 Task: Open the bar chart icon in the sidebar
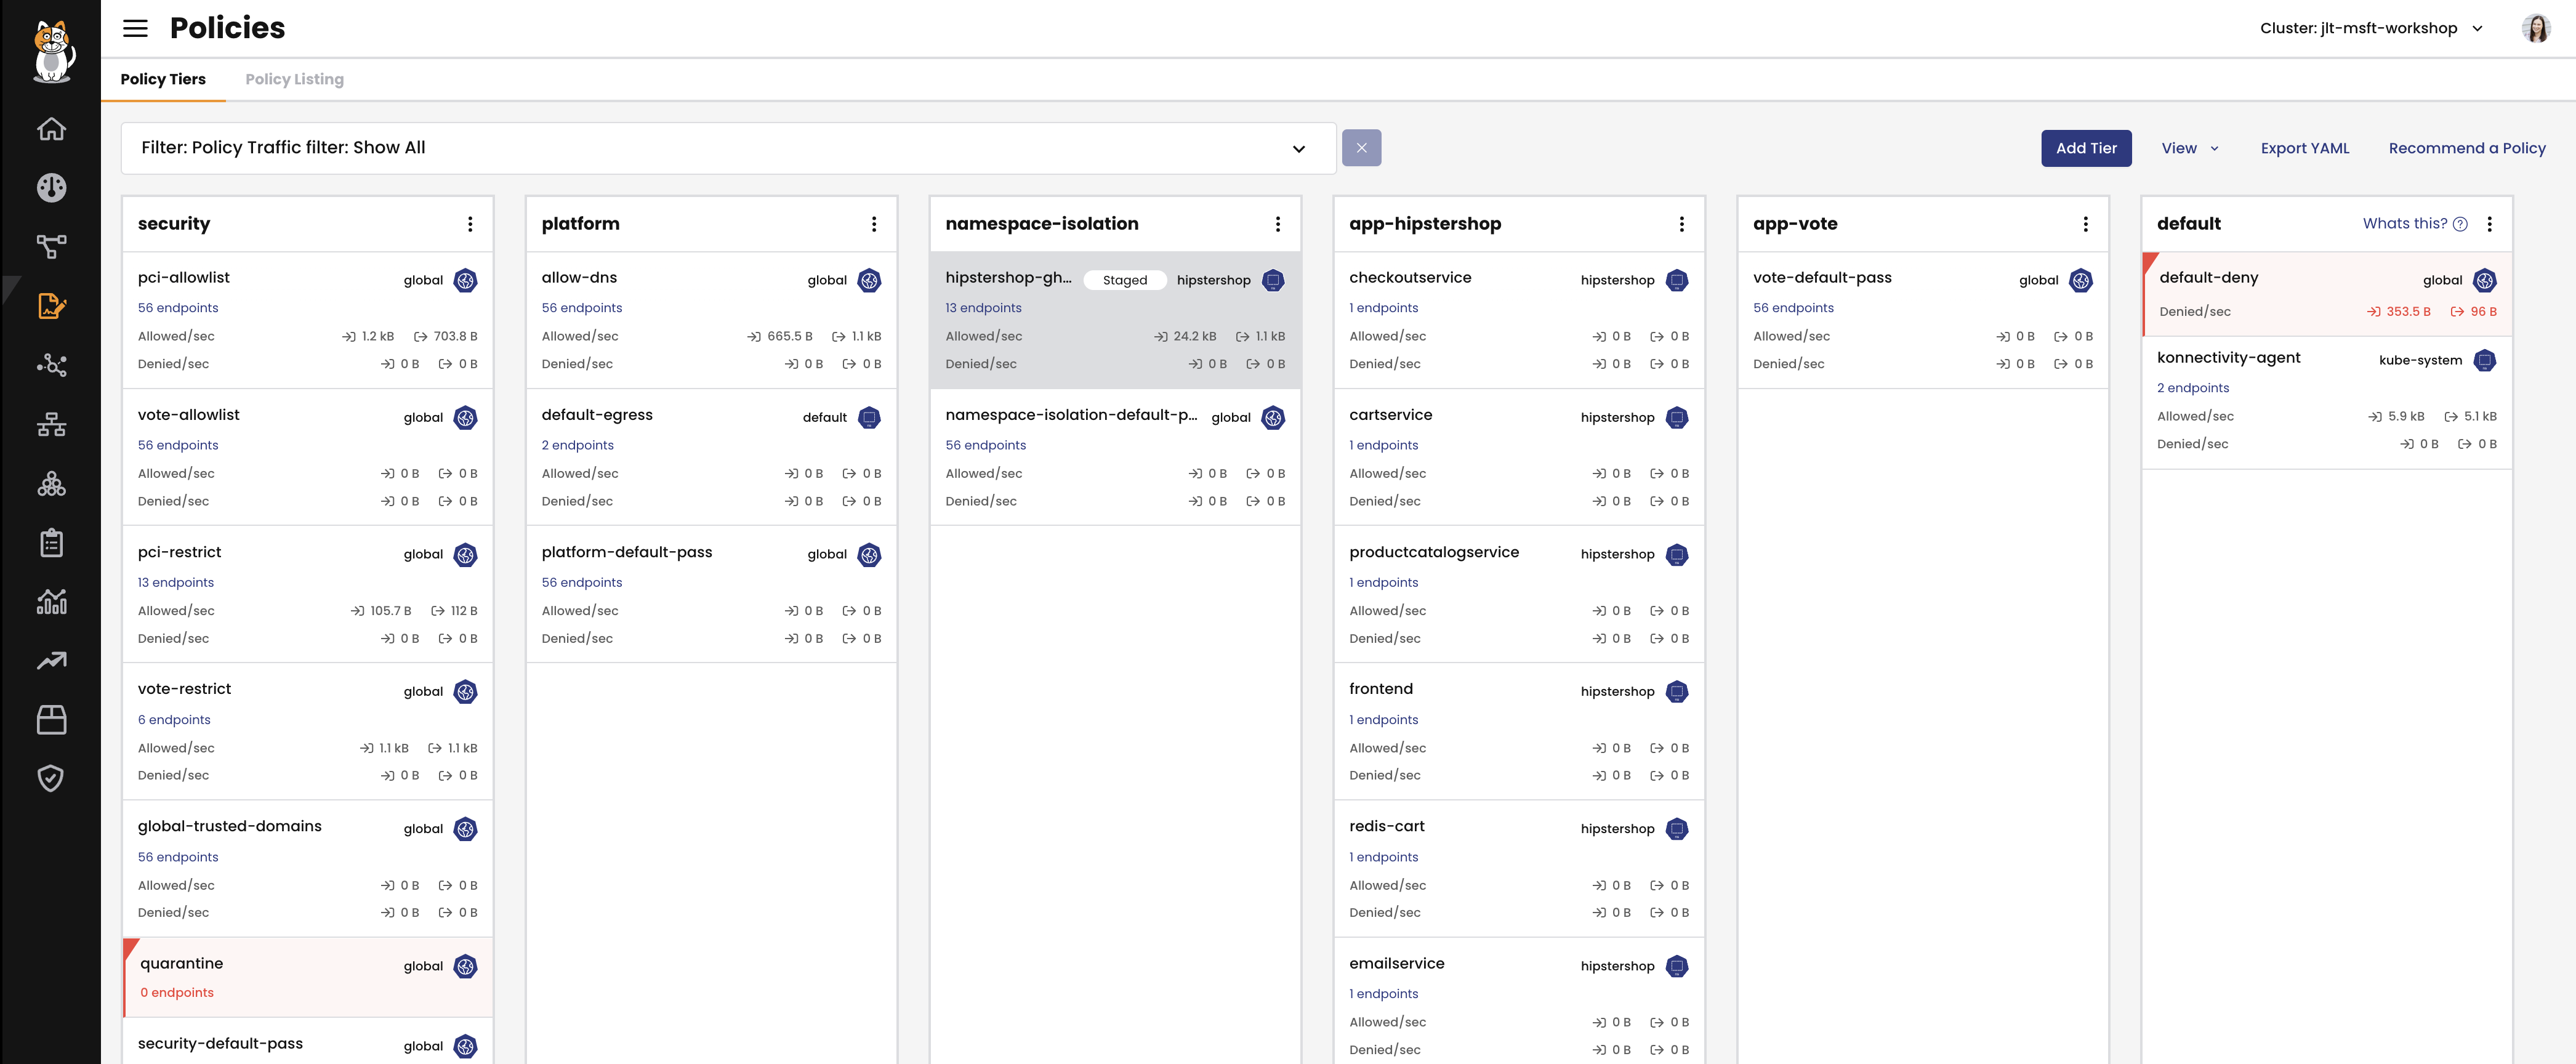pyautogui.click(x=51, y=601)
